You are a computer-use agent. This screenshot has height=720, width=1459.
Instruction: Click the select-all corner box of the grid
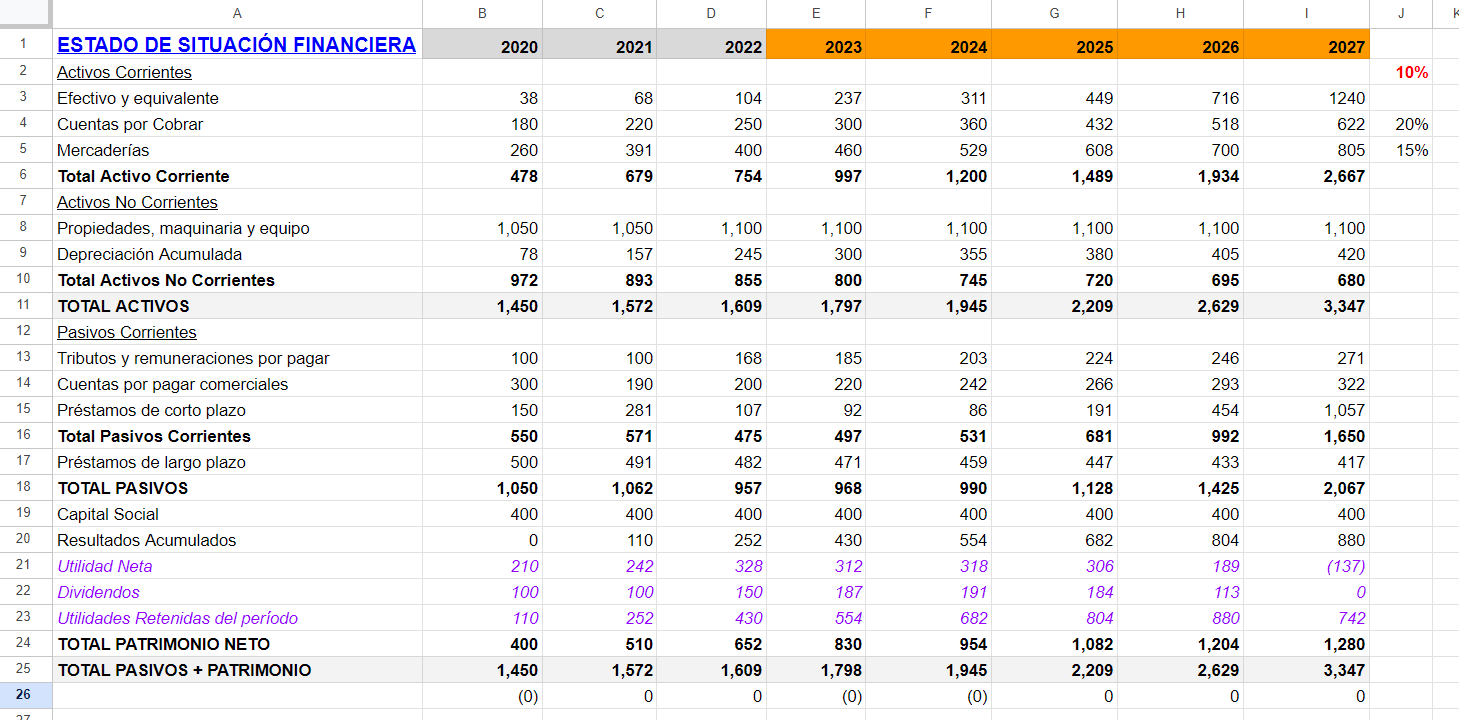pos(25,13)
